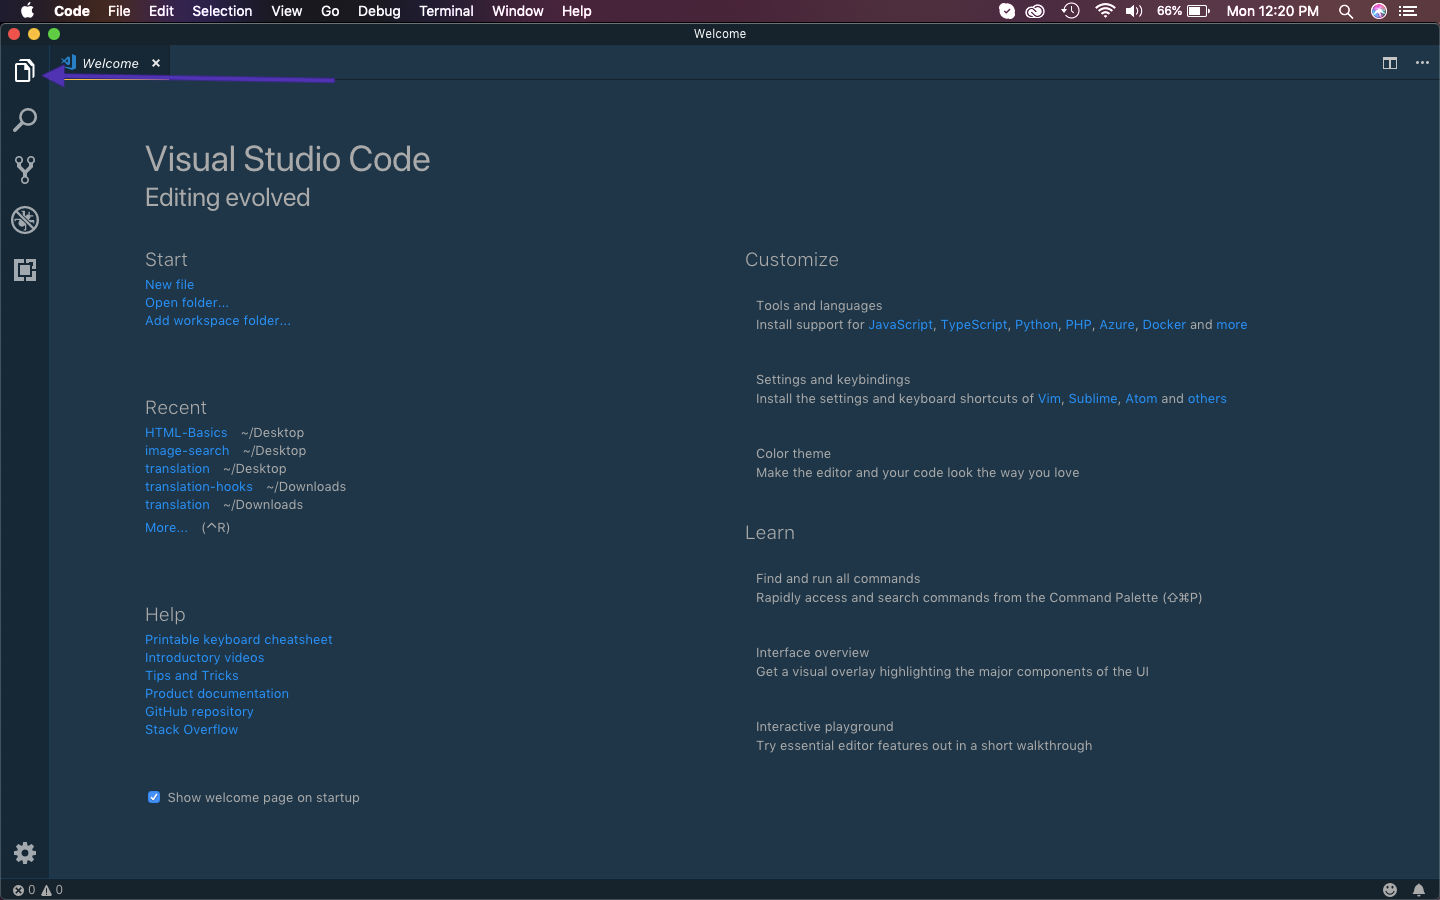1440x900 pixels.
Task: Open the File menu
Action: [x=119, y=11]
